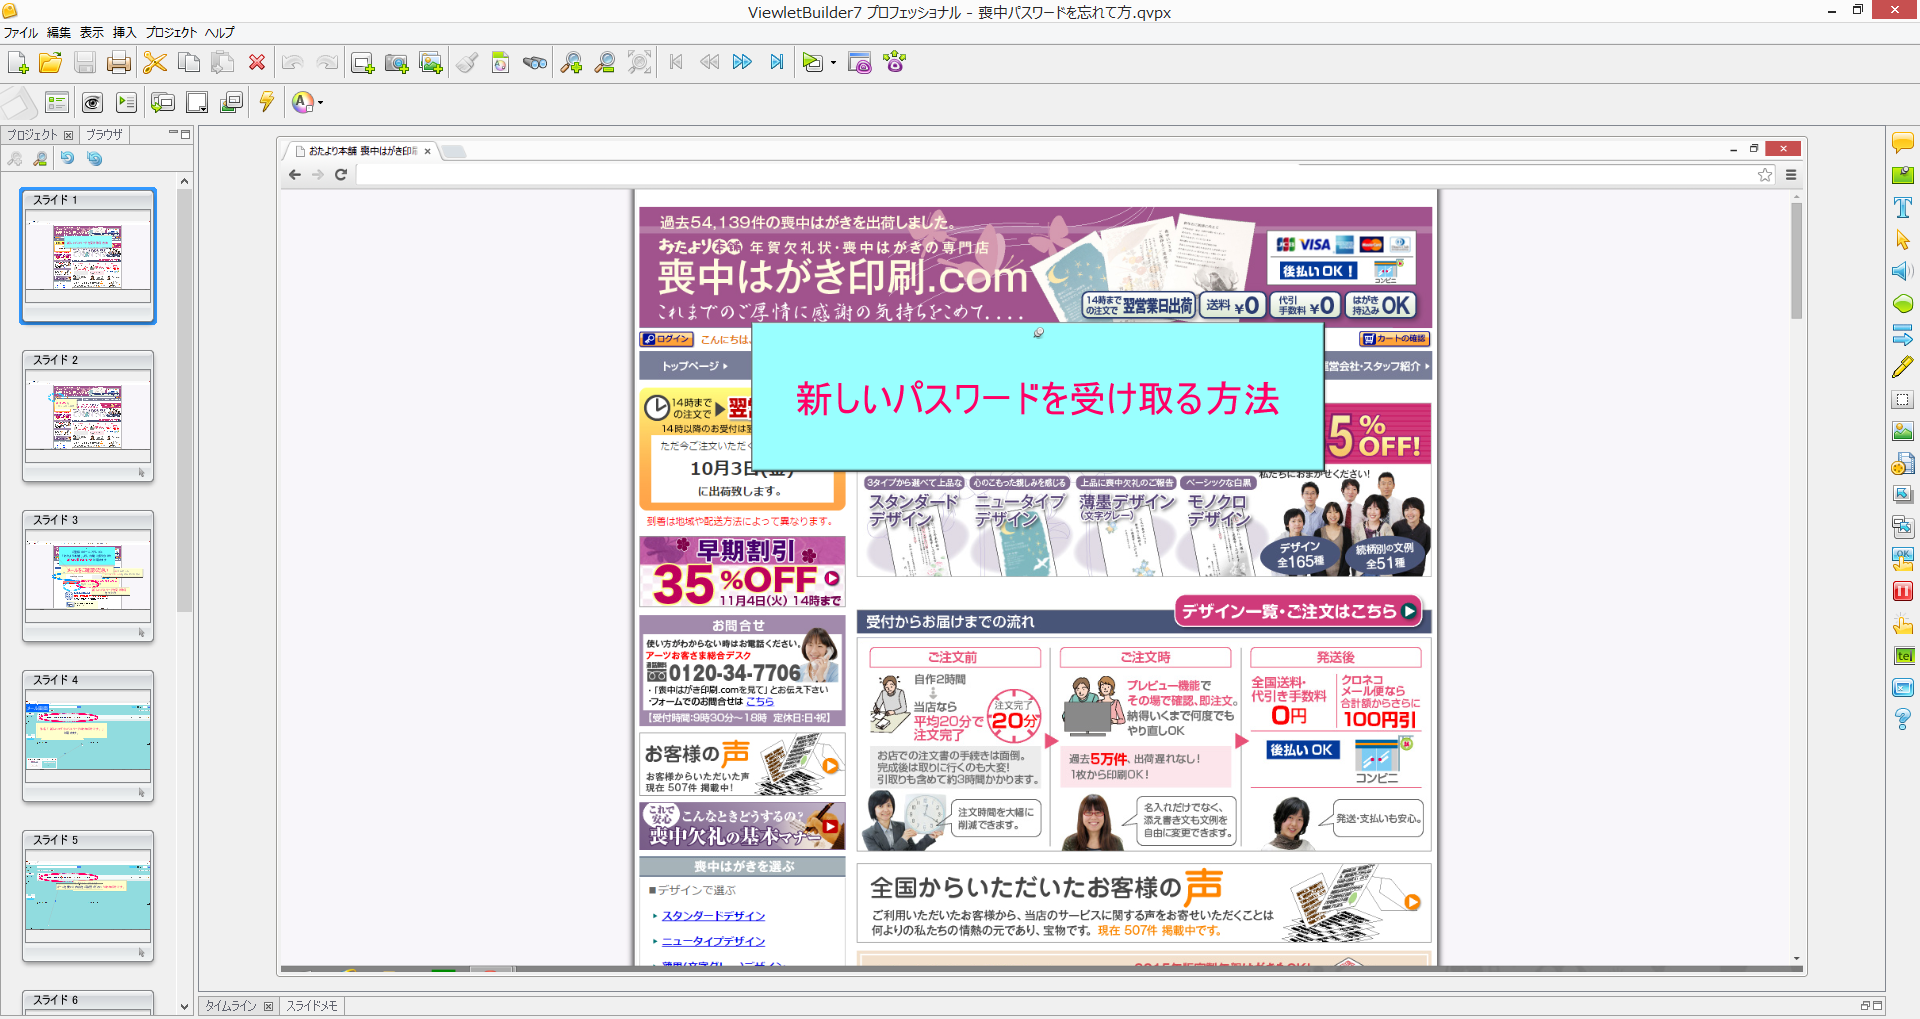The width and height of the screenshot is (1920, 1019).
Task: Create a new project file
Action: click(x=18, y=63)
